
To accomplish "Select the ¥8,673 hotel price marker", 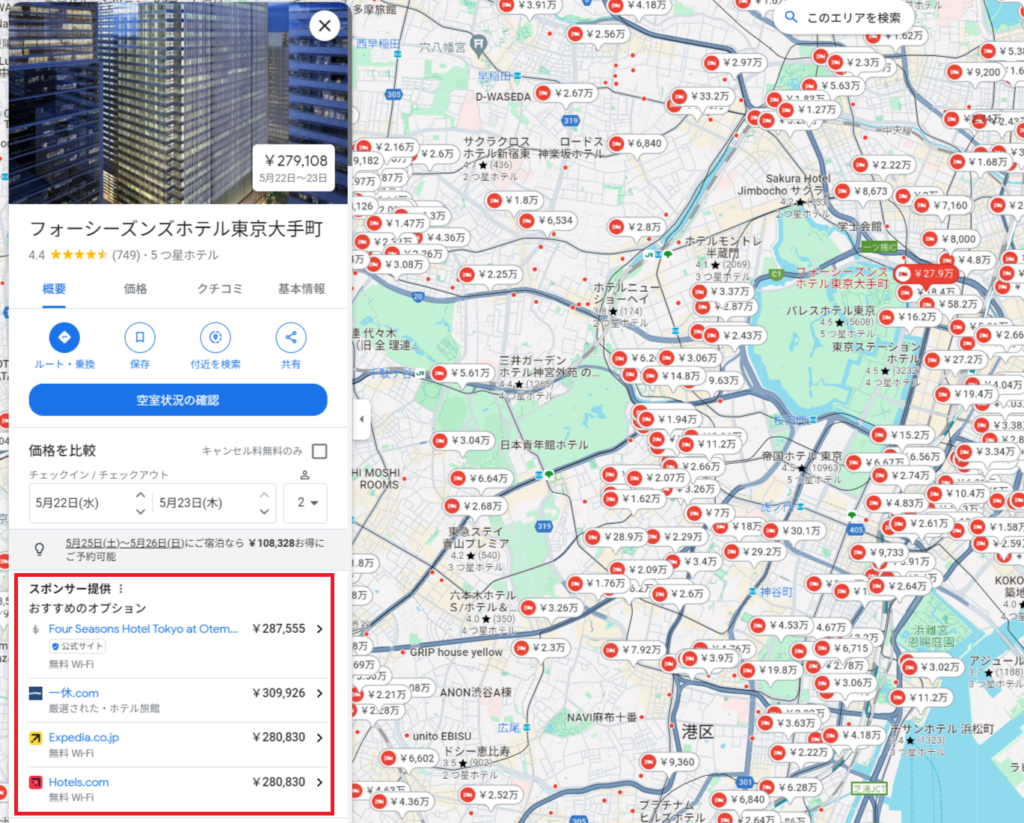I will coord(863,191).
